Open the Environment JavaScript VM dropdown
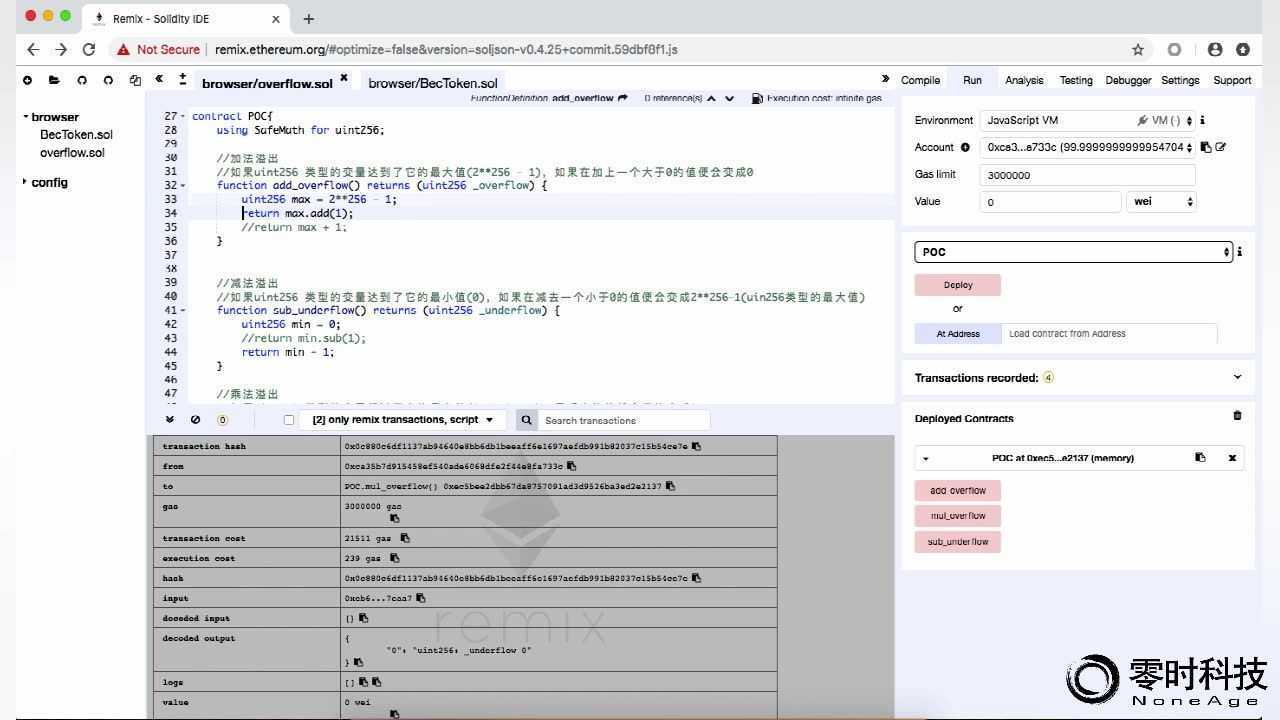 [1087, 120]
